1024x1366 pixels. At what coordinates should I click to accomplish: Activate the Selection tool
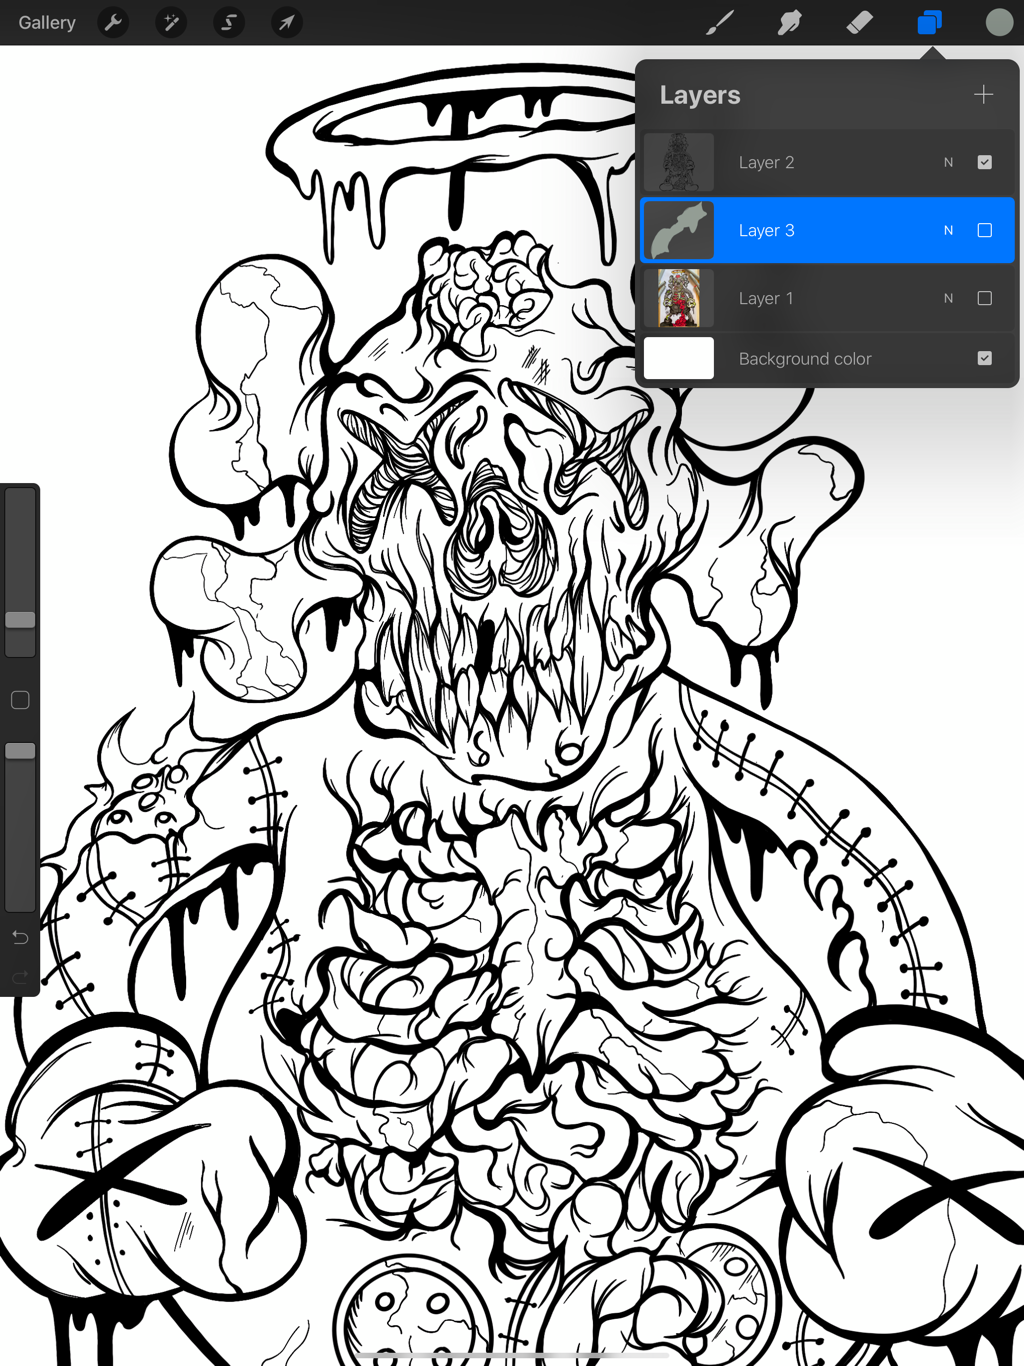coord(229,22)
